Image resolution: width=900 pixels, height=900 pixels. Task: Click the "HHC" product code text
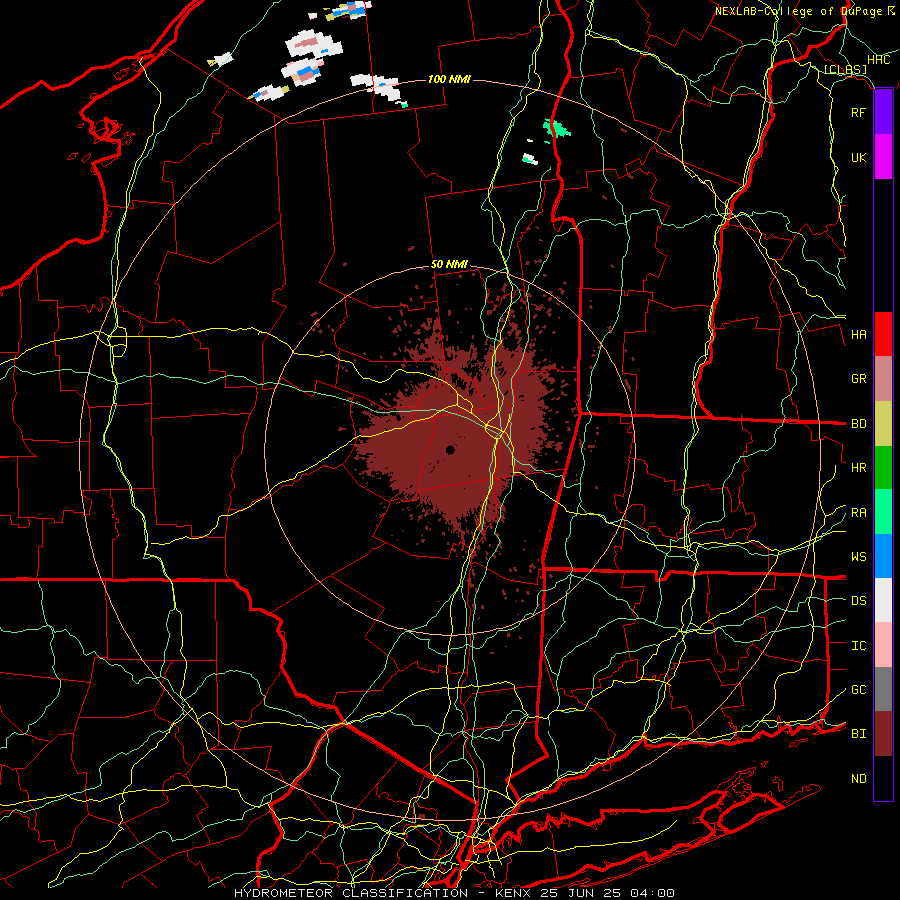tap(879, 60)
